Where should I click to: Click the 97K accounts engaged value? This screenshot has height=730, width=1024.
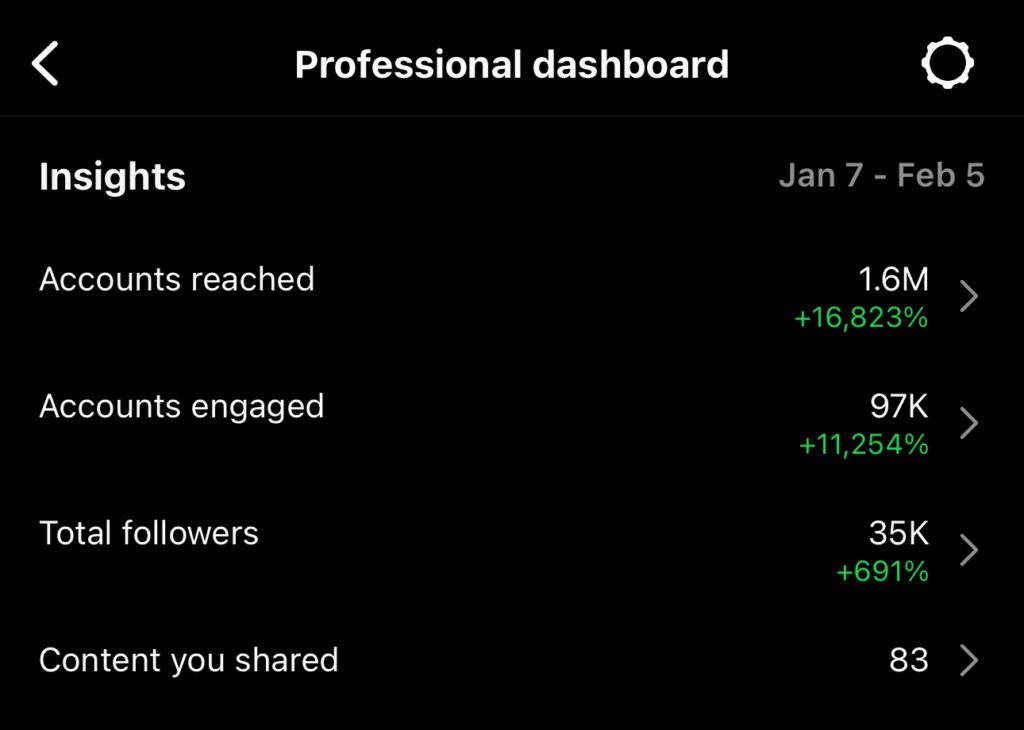click(899, 407)
